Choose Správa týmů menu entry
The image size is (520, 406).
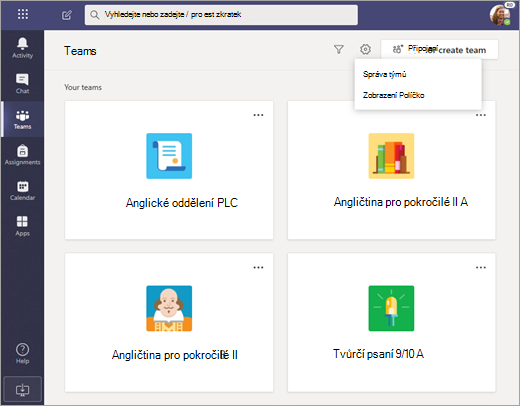(418, 74)
